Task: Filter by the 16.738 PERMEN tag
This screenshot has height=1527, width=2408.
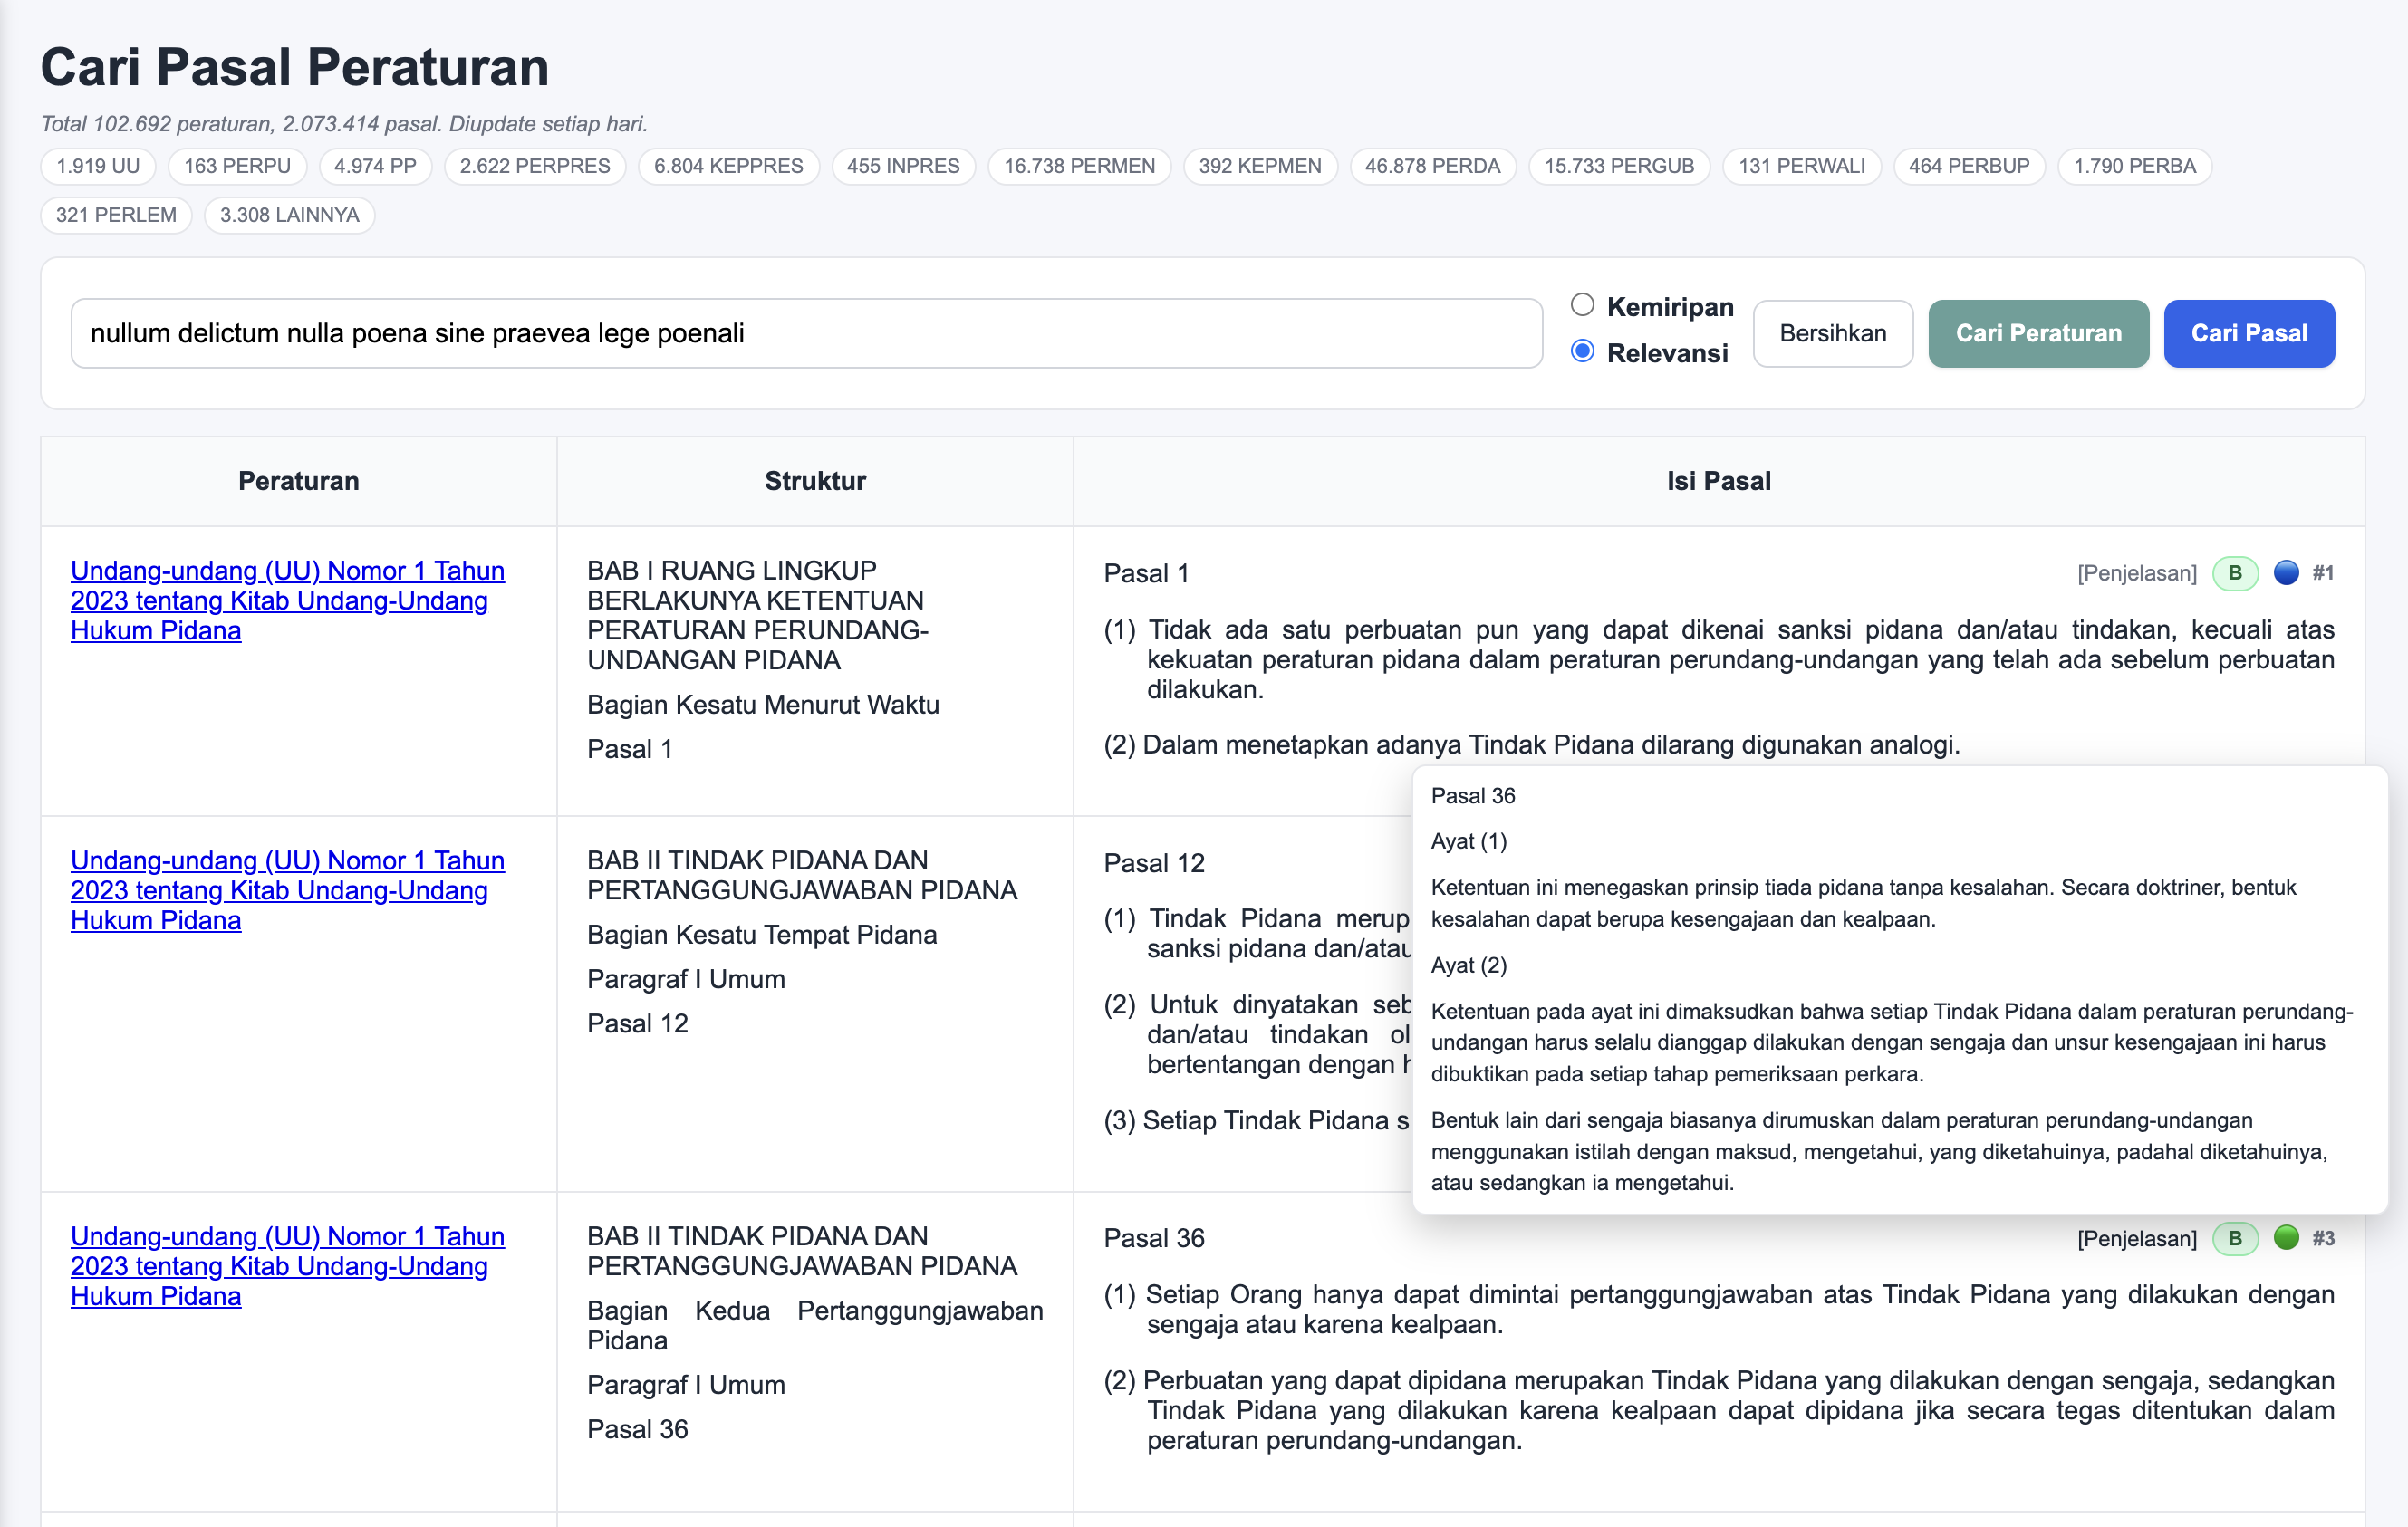Action: pyautogui.click(x=1079, y=166)
